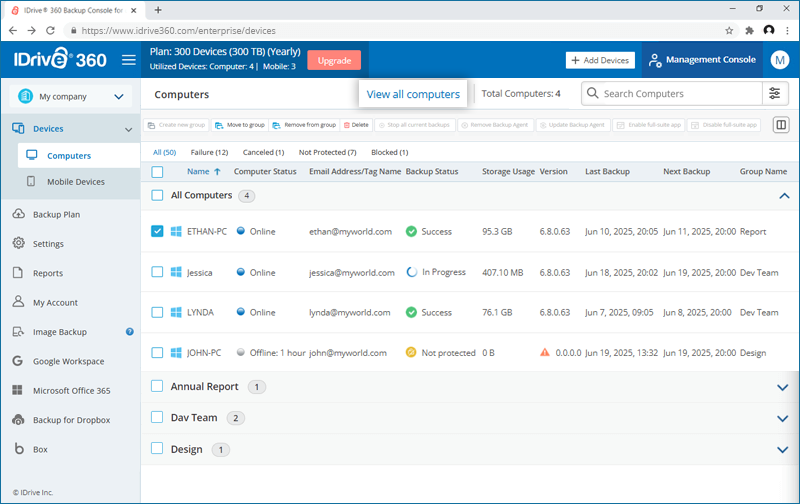Check the All Computers group checkbox
This screenshot has height=504, width=800.
[x=157, y=195]
